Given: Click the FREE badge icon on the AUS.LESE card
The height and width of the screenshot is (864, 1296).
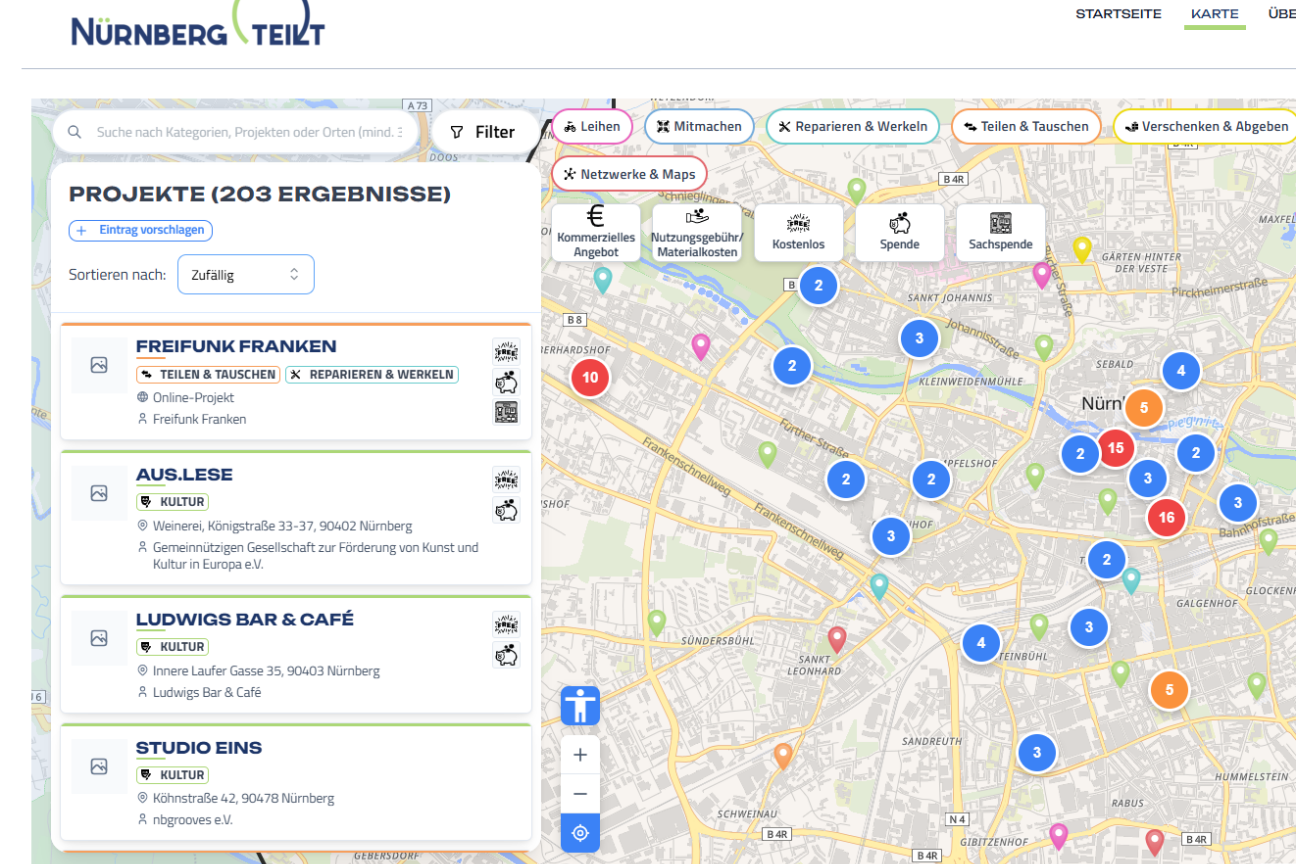Looking at the screenshot, I should (506, 477).
